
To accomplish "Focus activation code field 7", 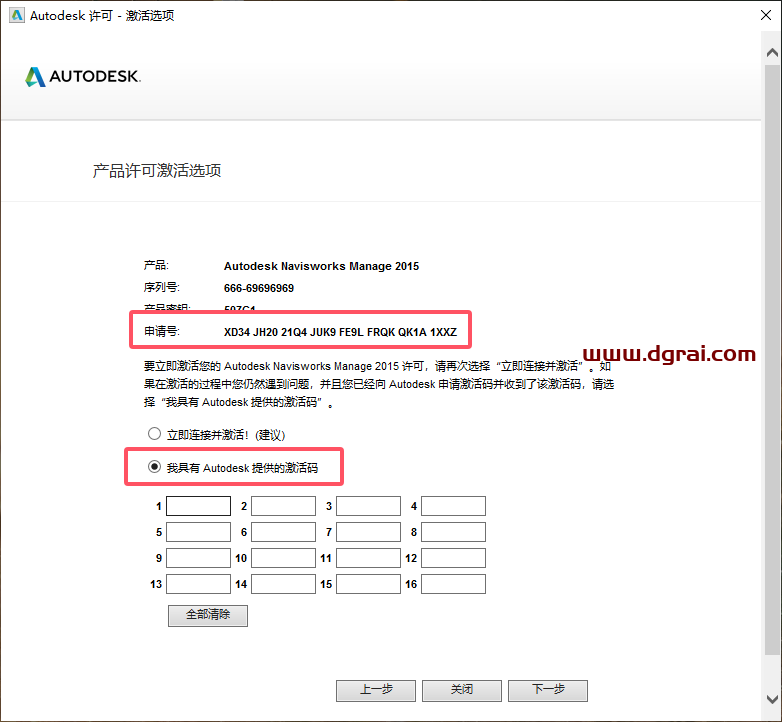I will (x=369, y=532).
